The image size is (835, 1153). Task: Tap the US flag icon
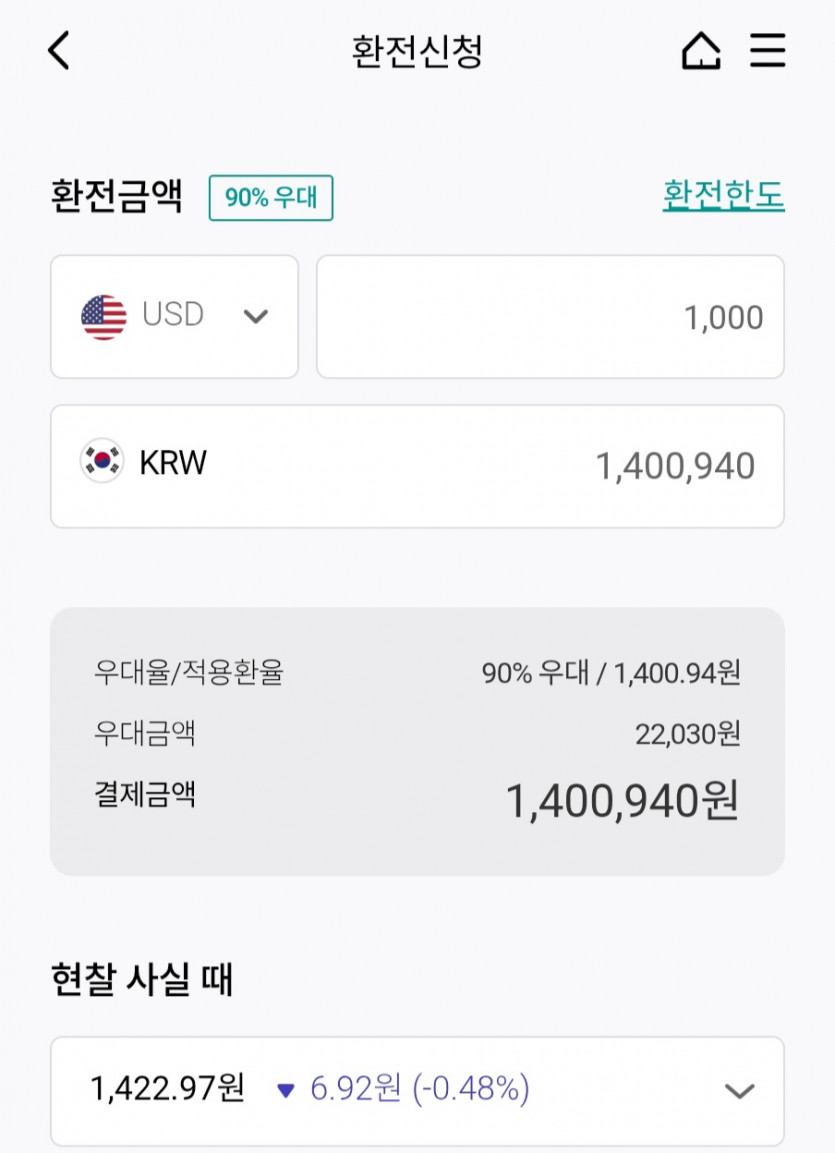(x=104, y=317)
